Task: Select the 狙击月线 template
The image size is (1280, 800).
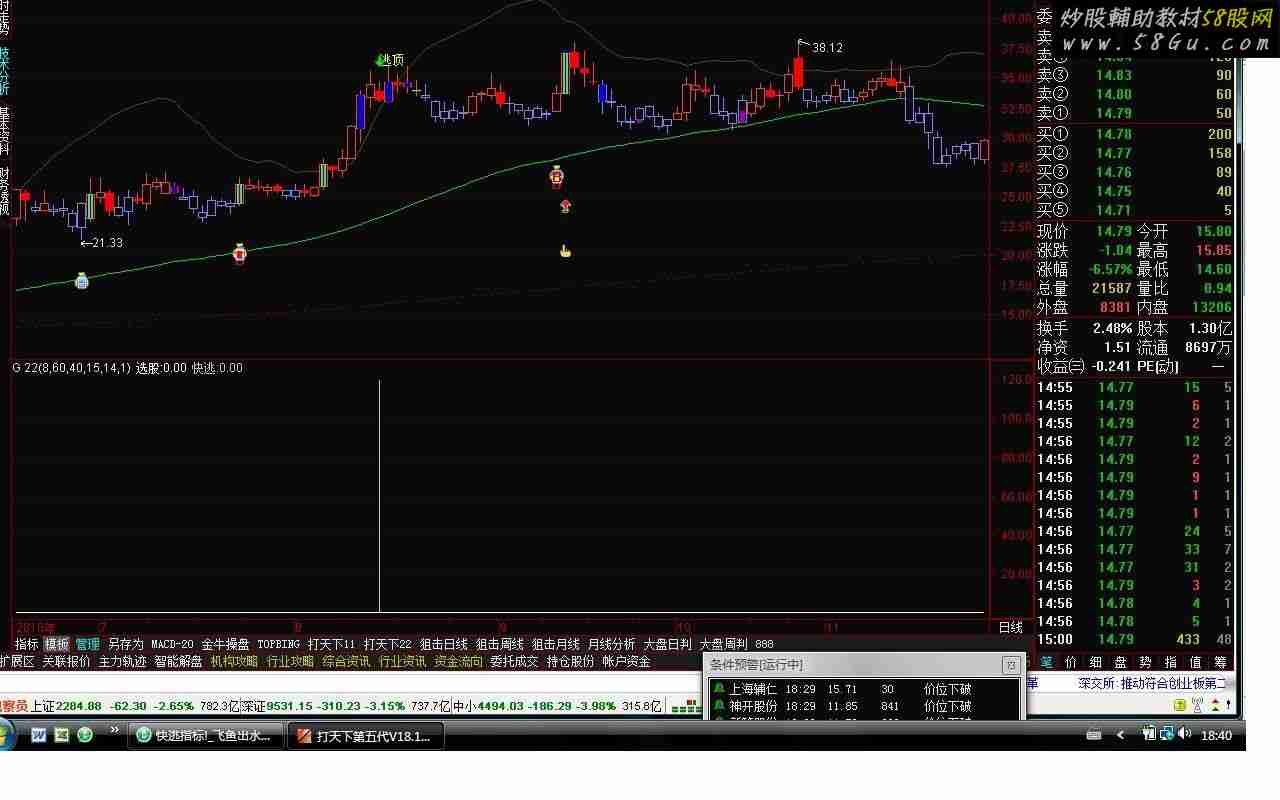Action: [555, 644]
